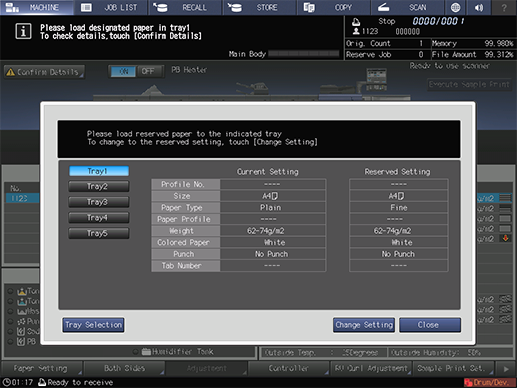Turn PB Heater OFF
This screenshot has height=388, width=517.
(x=148, y=71)
